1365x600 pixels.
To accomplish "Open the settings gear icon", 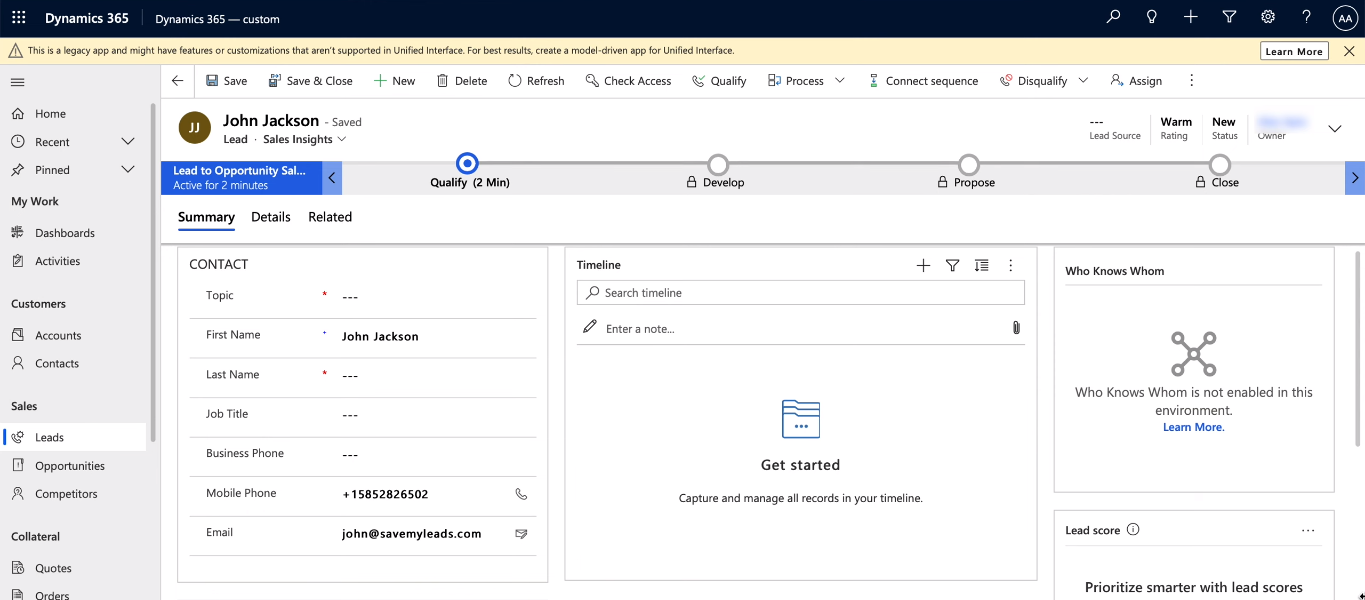I will [1268, 17].
